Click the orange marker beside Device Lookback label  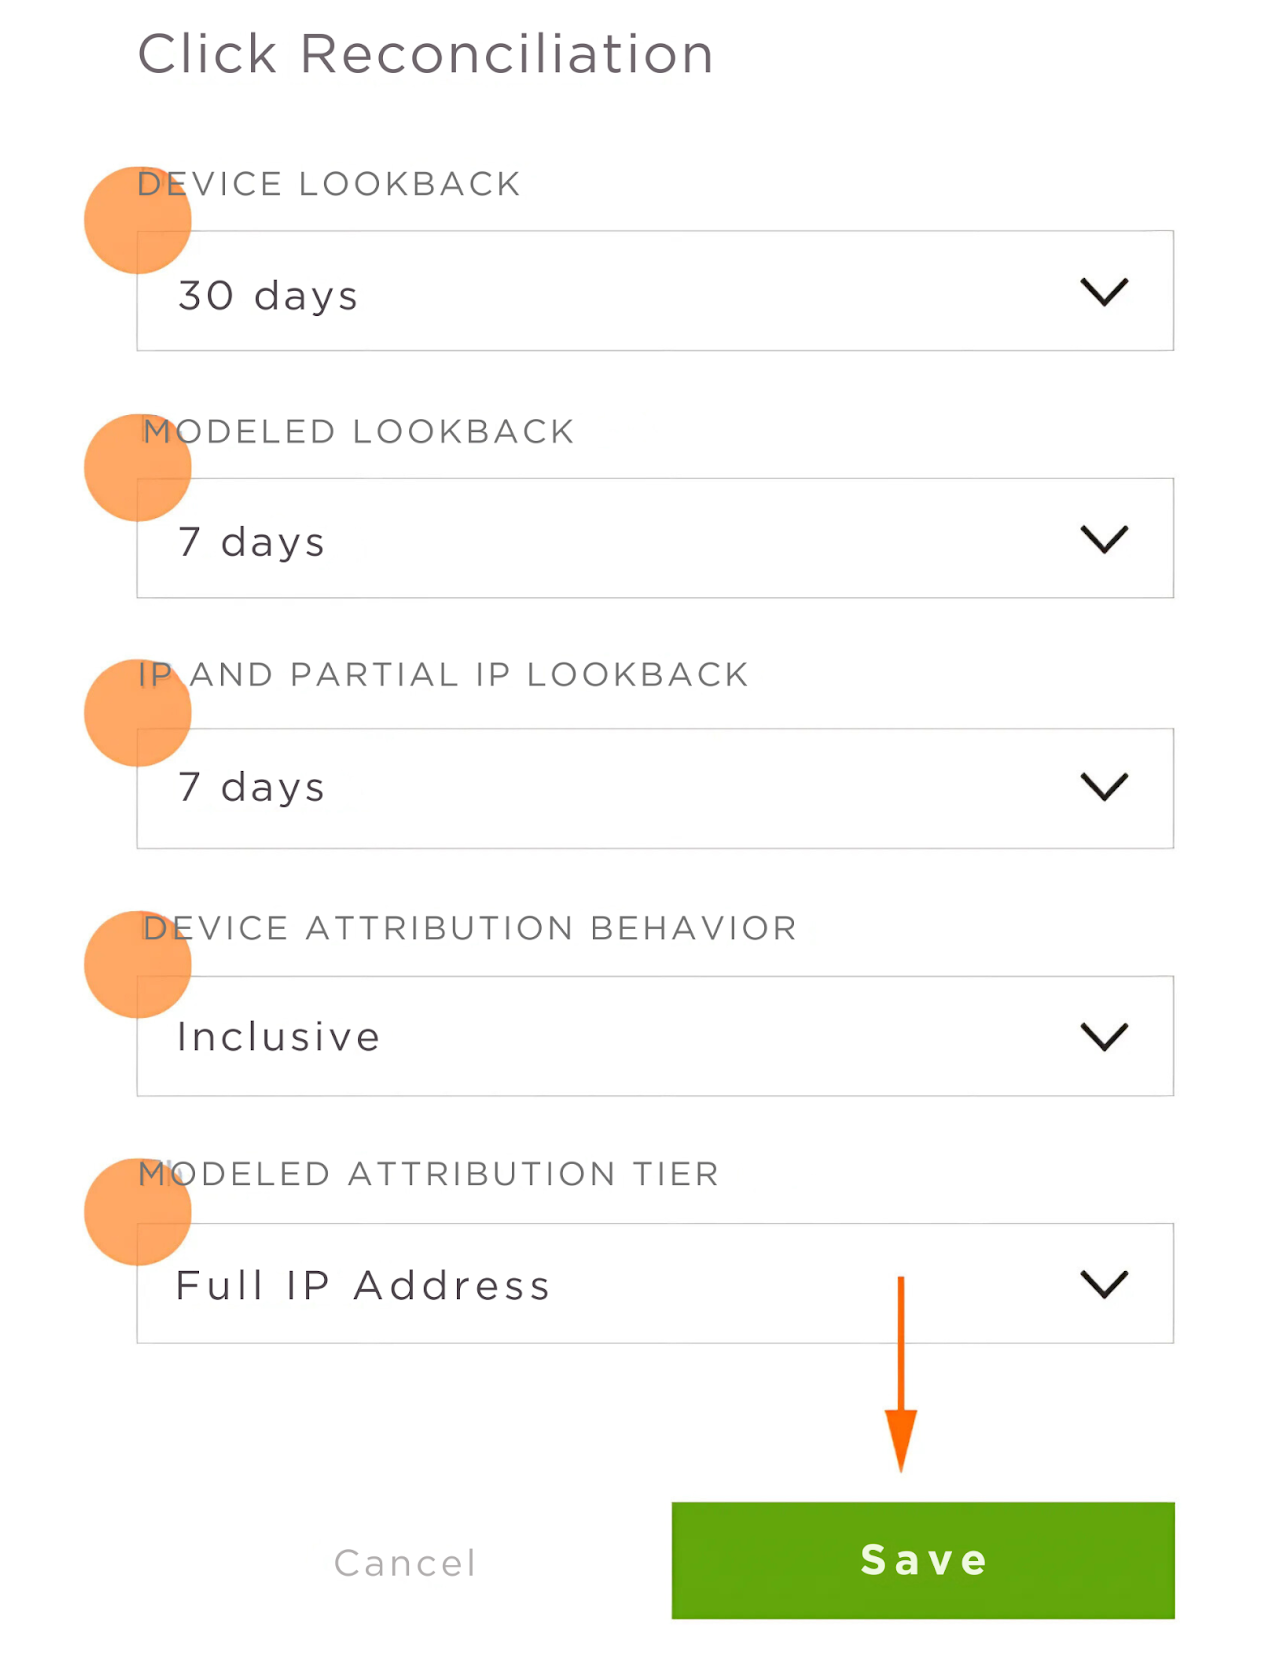(x=137, y=220)
